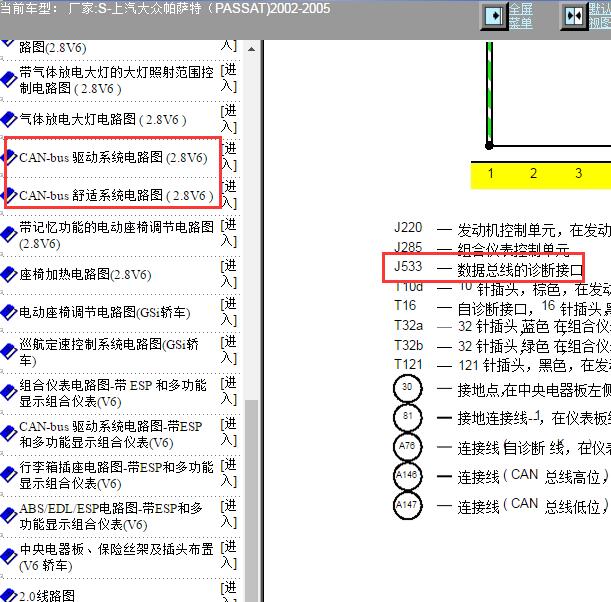Image resolution: width=611 pixels, height=602 pixels.
Task: Click [进入] for 座椅加热电路图
Action: 229,274
